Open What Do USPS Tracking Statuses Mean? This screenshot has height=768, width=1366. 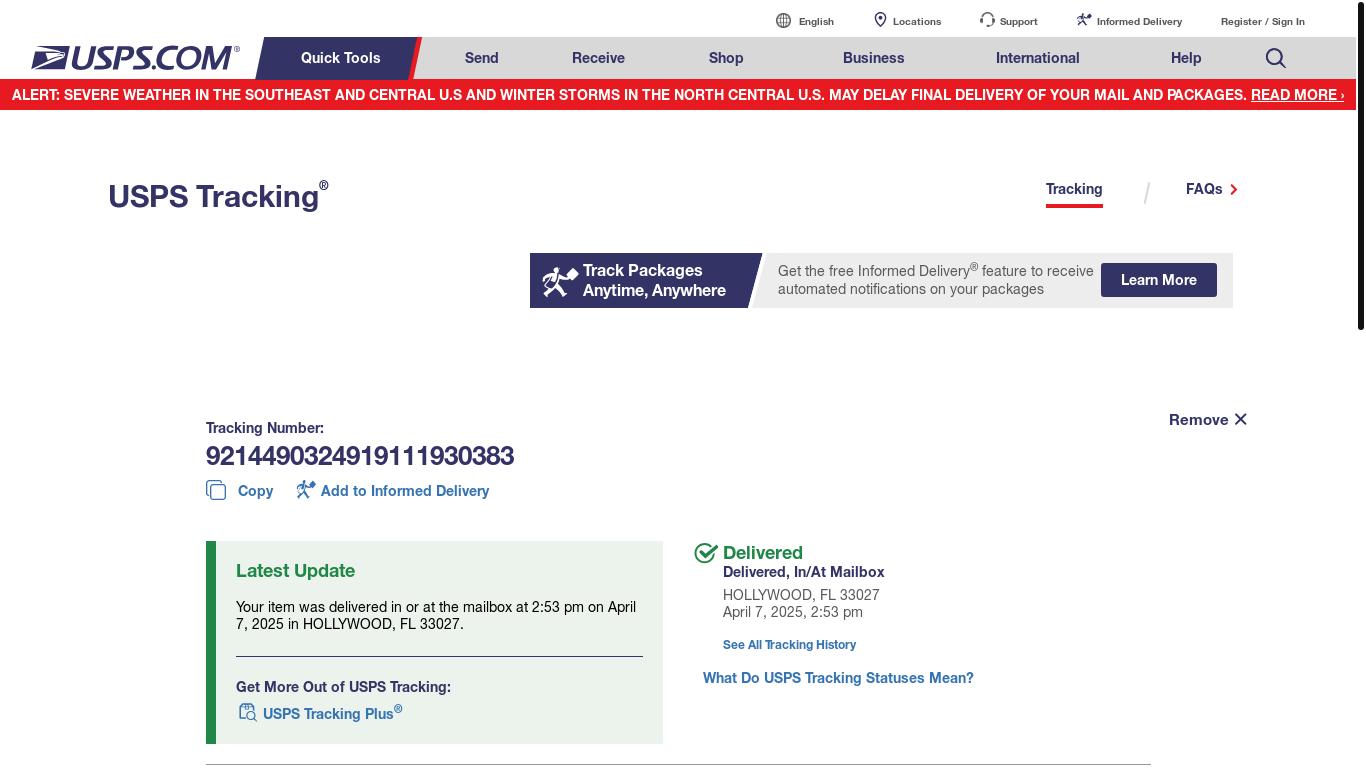pos(838,678)
